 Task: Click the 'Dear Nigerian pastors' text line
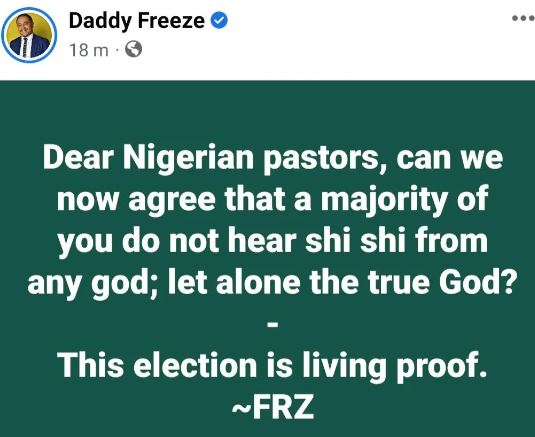tap(273, 159)
